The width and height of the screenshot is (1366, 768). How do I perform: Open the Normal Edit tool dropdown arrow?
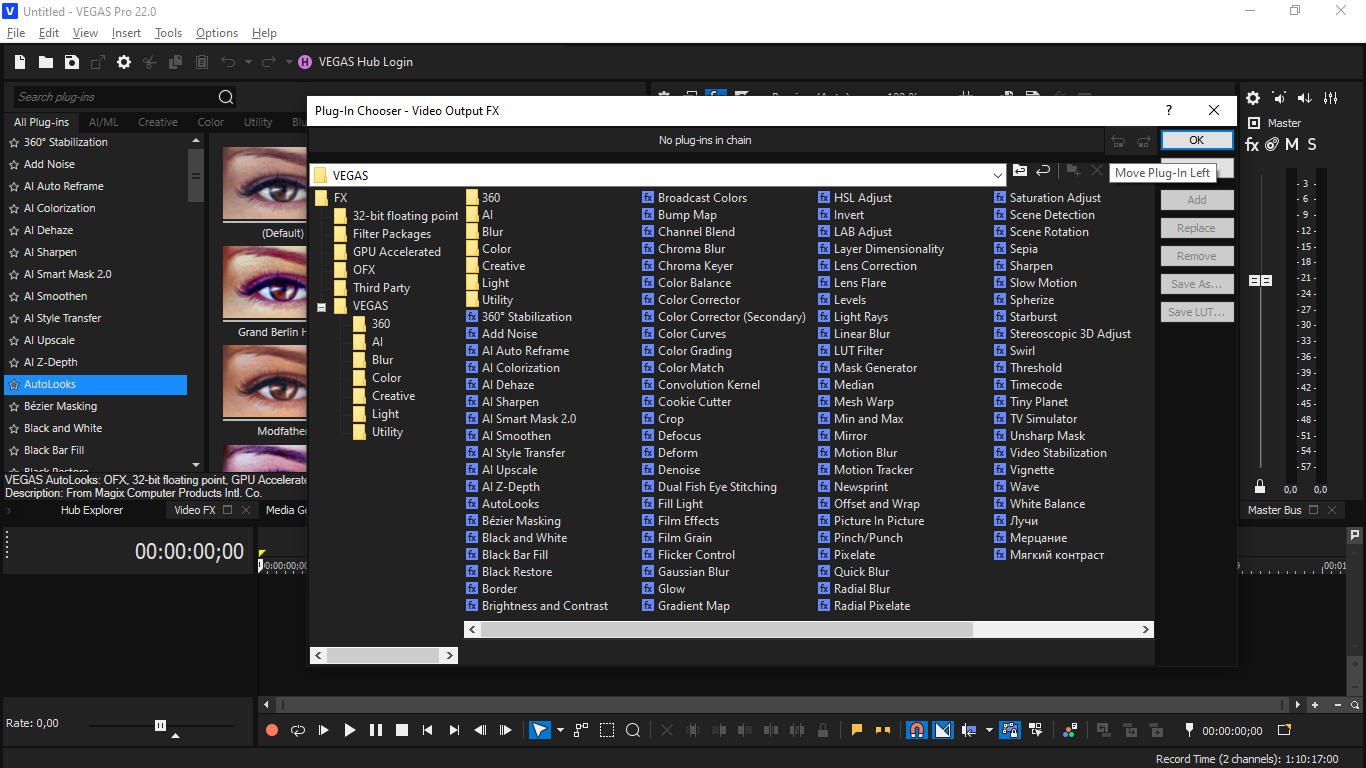point(560,731)
